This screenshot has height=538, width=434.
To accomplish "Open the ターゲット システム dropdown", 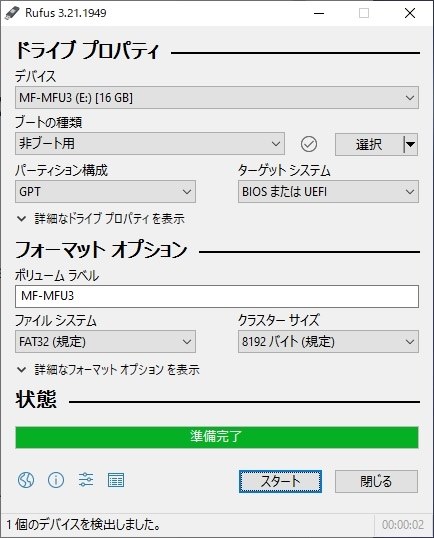I will [x=328, y=191].
